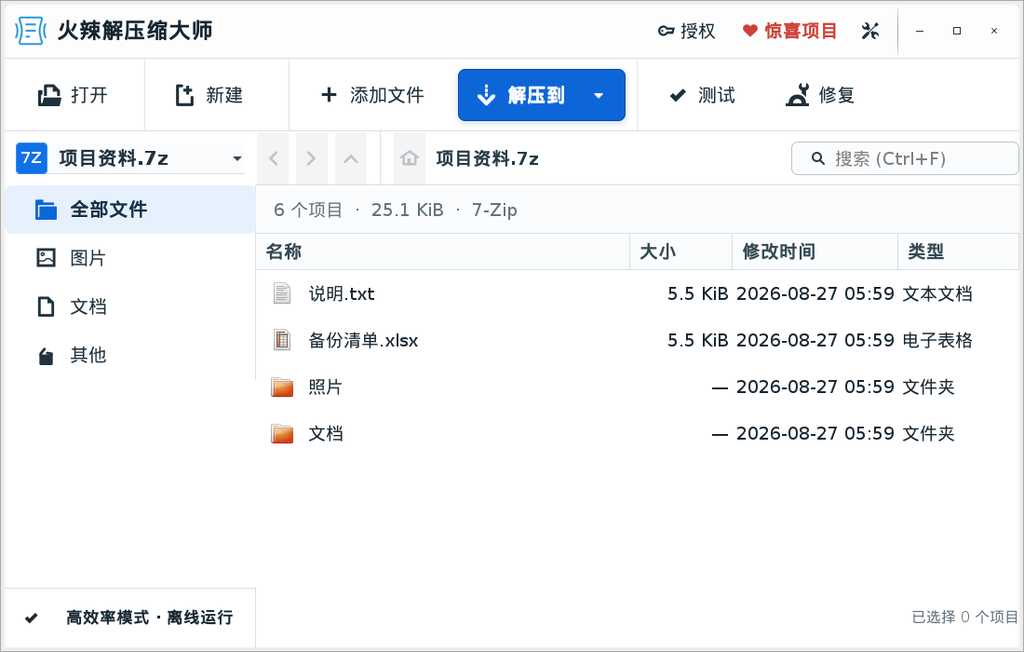Click the 6 个项目 summary text
Image resolution: width=1024 pixels, height=652 pixels.
tap(308, 210)
